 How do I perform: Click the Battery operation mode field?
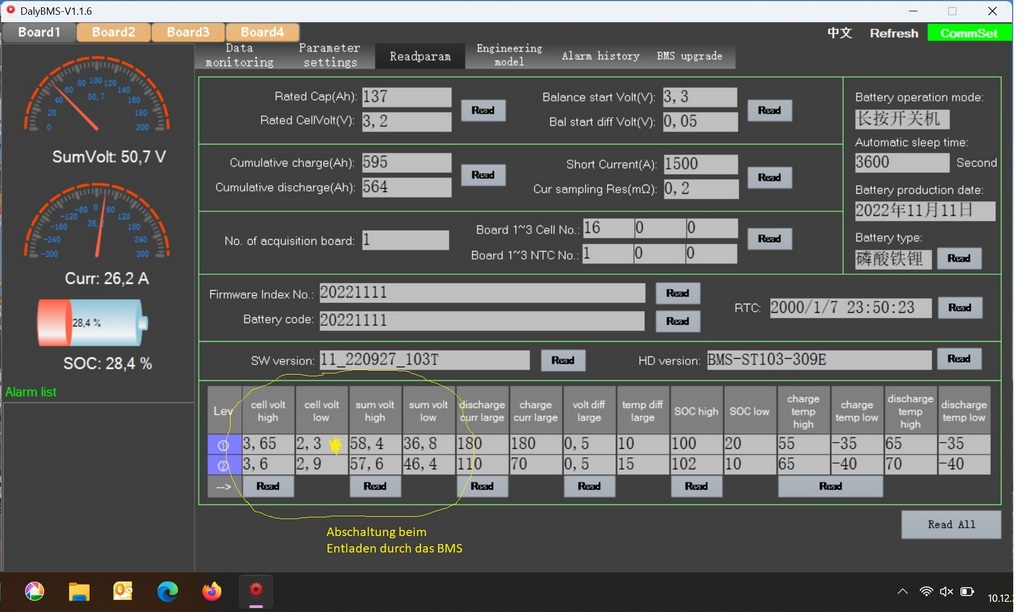902,119
